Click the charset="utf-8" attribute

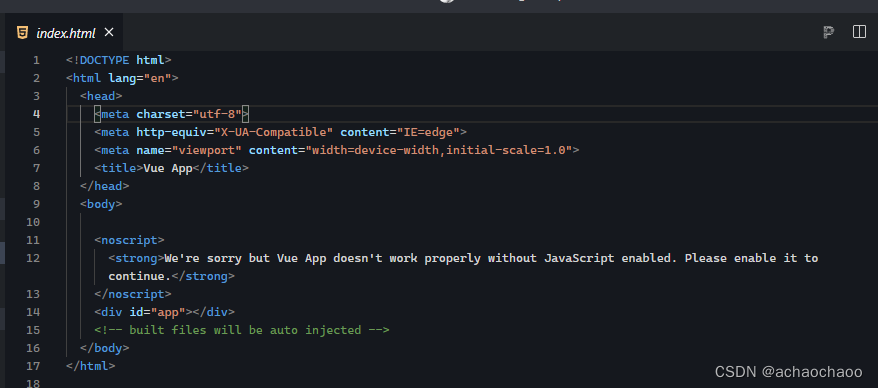coord(189,114)
